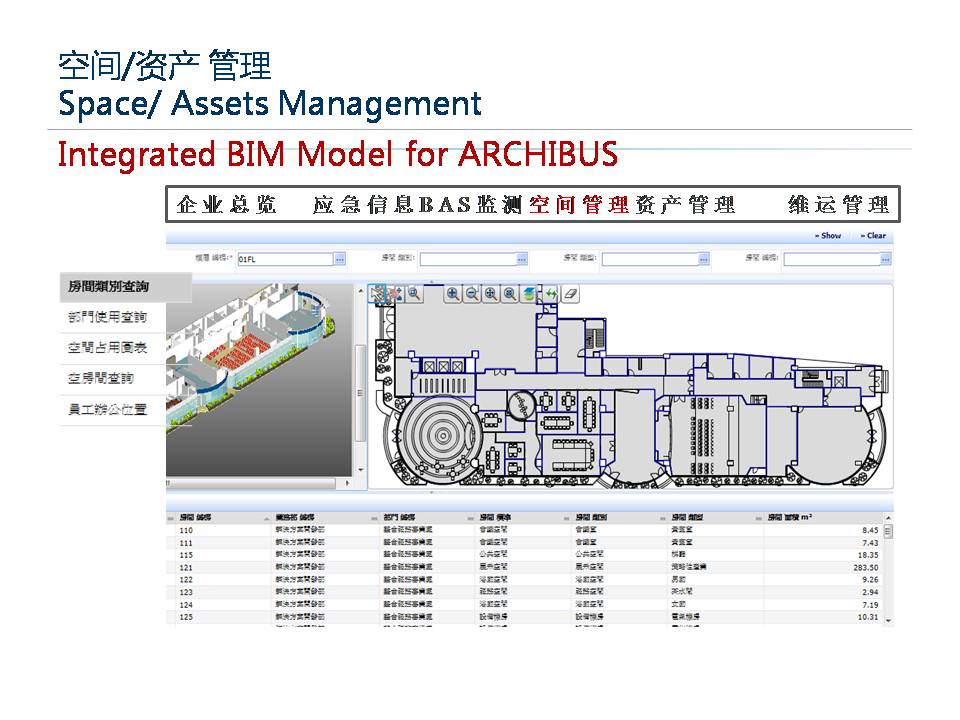Open the BAS监测 menu tab

(x=470, y=204)
